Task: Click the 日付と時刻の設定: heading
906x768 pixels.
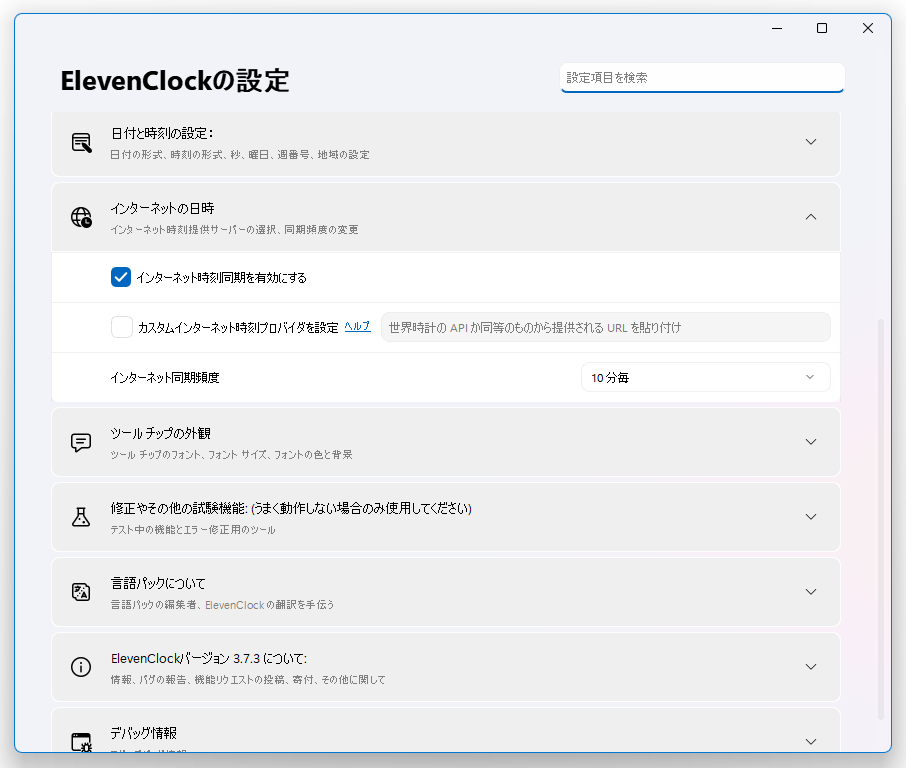Action: [x=162, y=133]
